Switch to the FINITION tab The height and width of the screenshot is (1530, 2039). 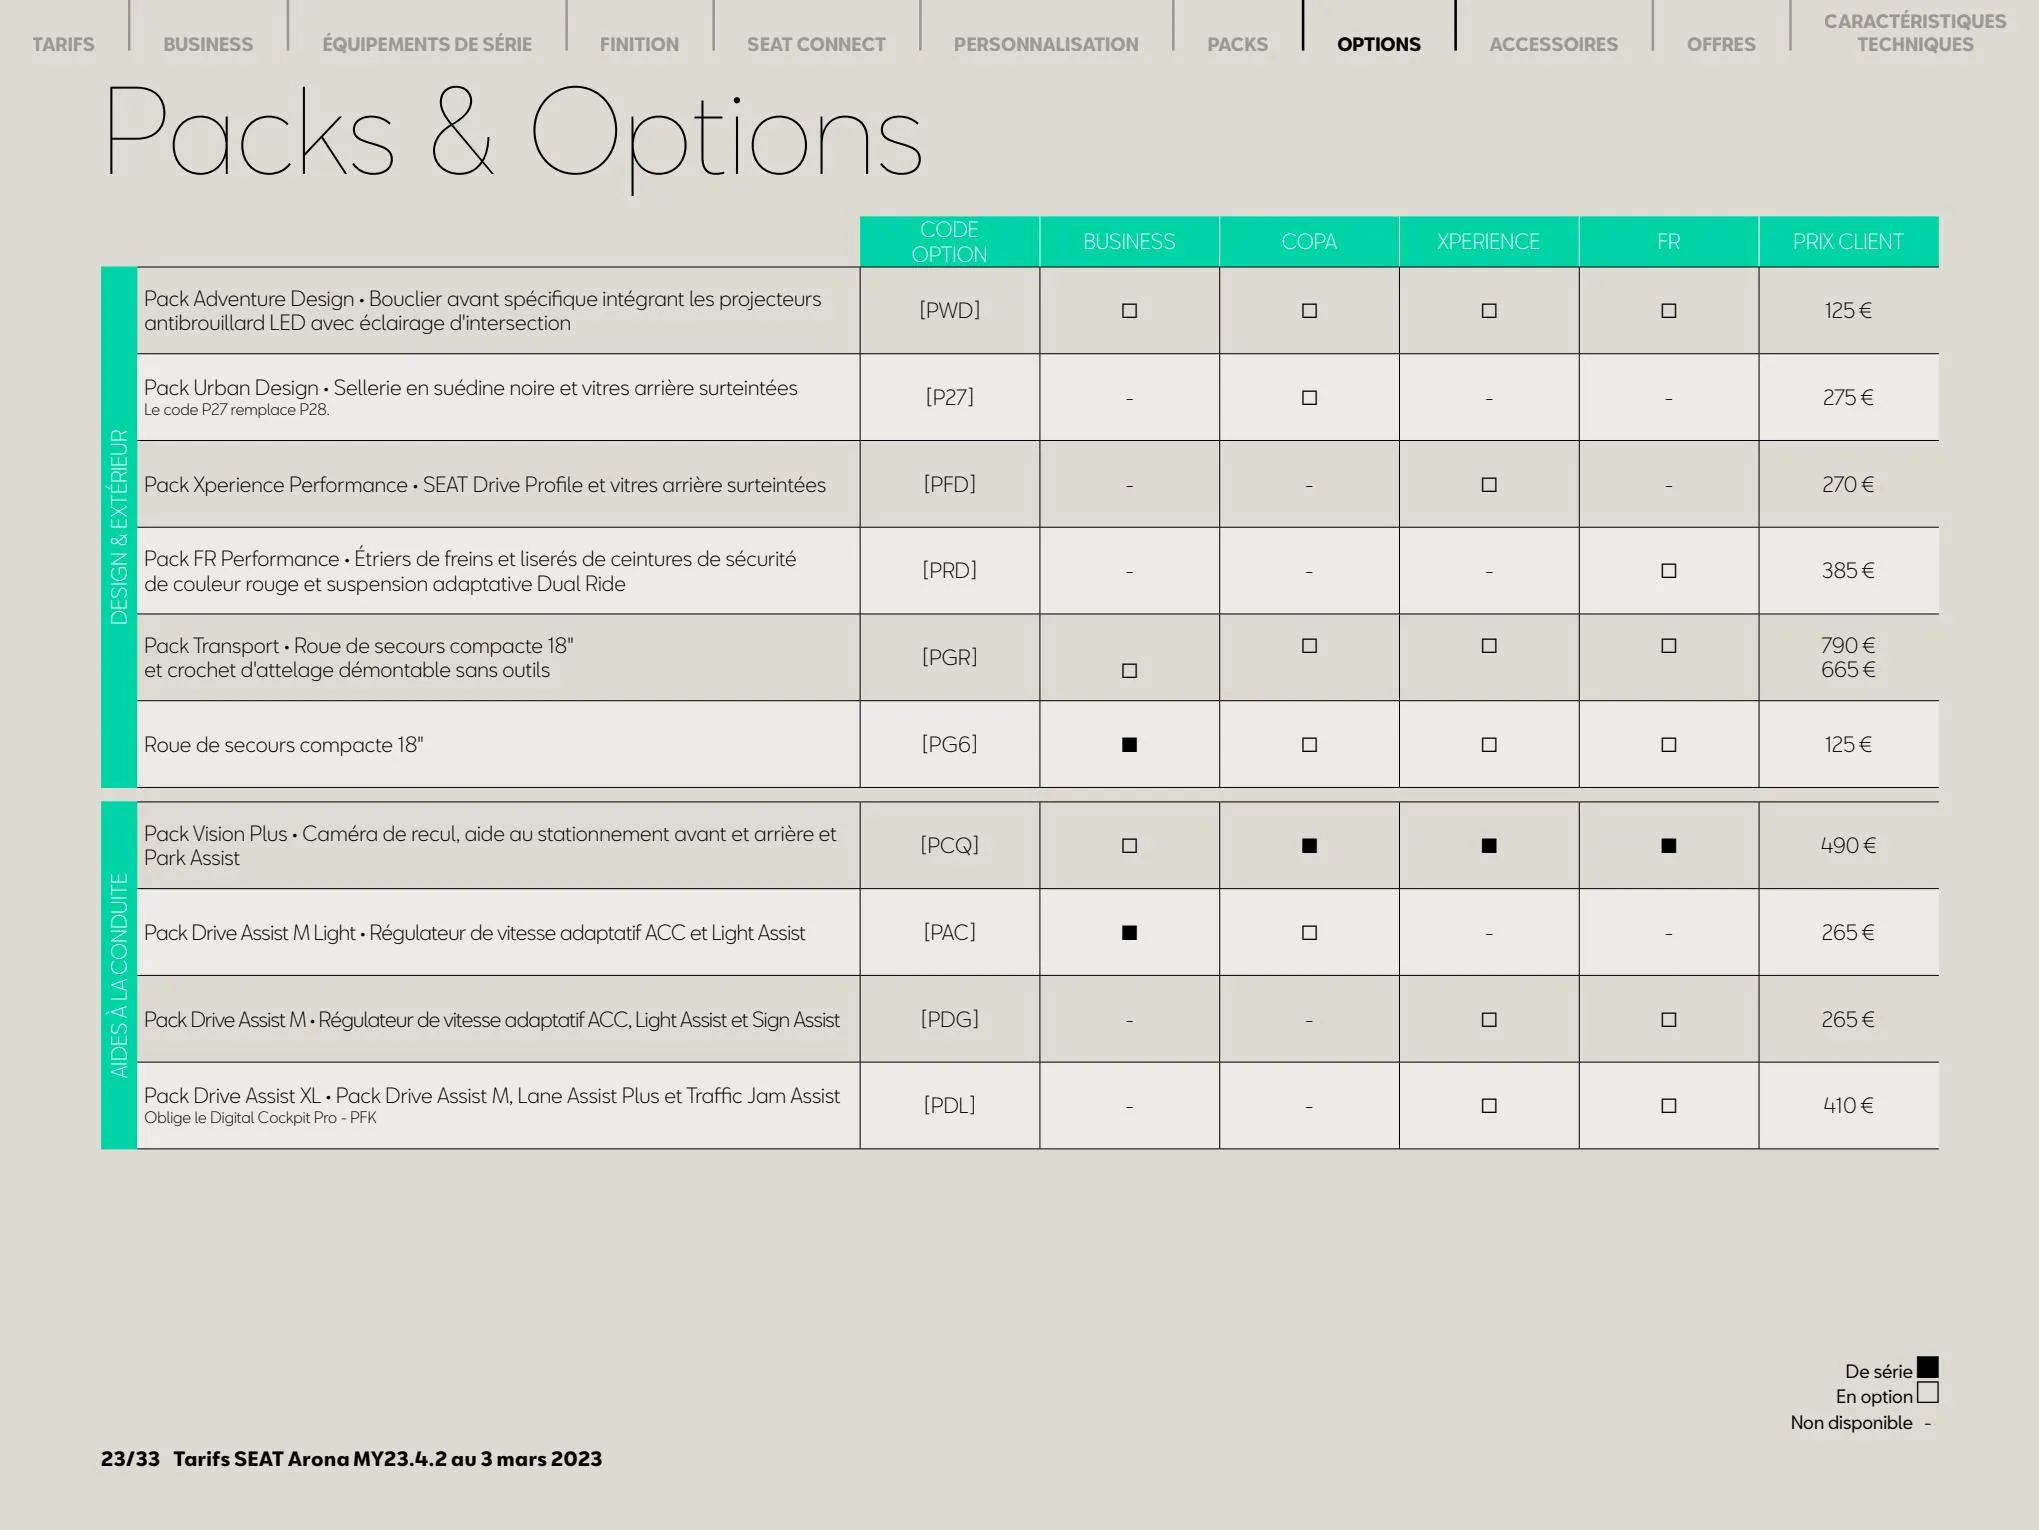[x=639, y=44]
